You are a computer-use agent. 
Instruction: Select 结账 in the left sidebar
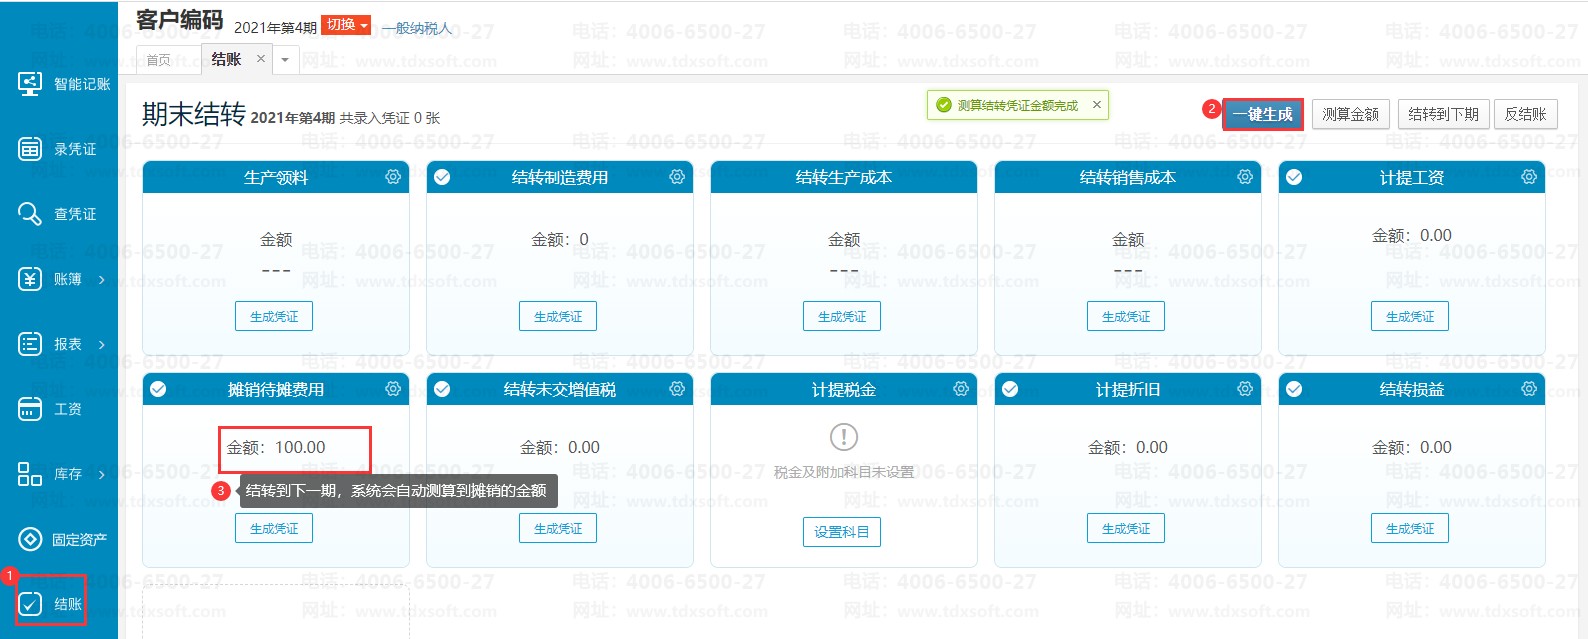coord(52,603)
